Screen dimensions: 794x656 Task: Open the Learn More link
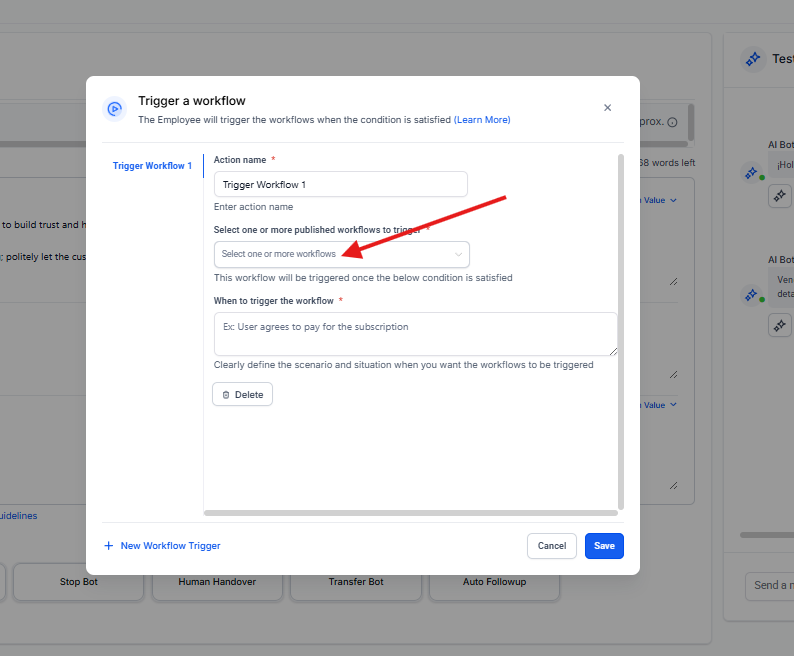pyautogui.click(x=482, y=120)
